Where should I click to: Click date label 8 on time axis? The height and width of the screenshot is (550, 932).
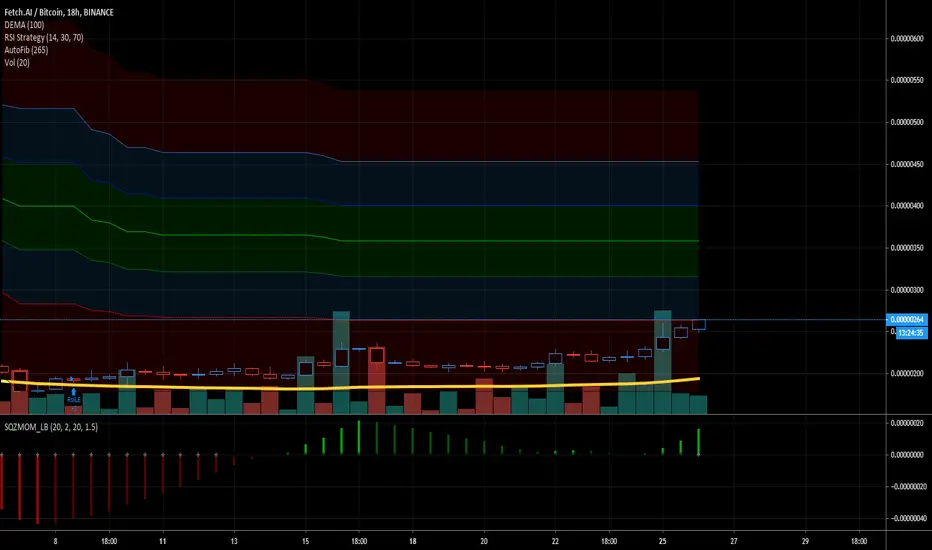(x=55, y=541)
